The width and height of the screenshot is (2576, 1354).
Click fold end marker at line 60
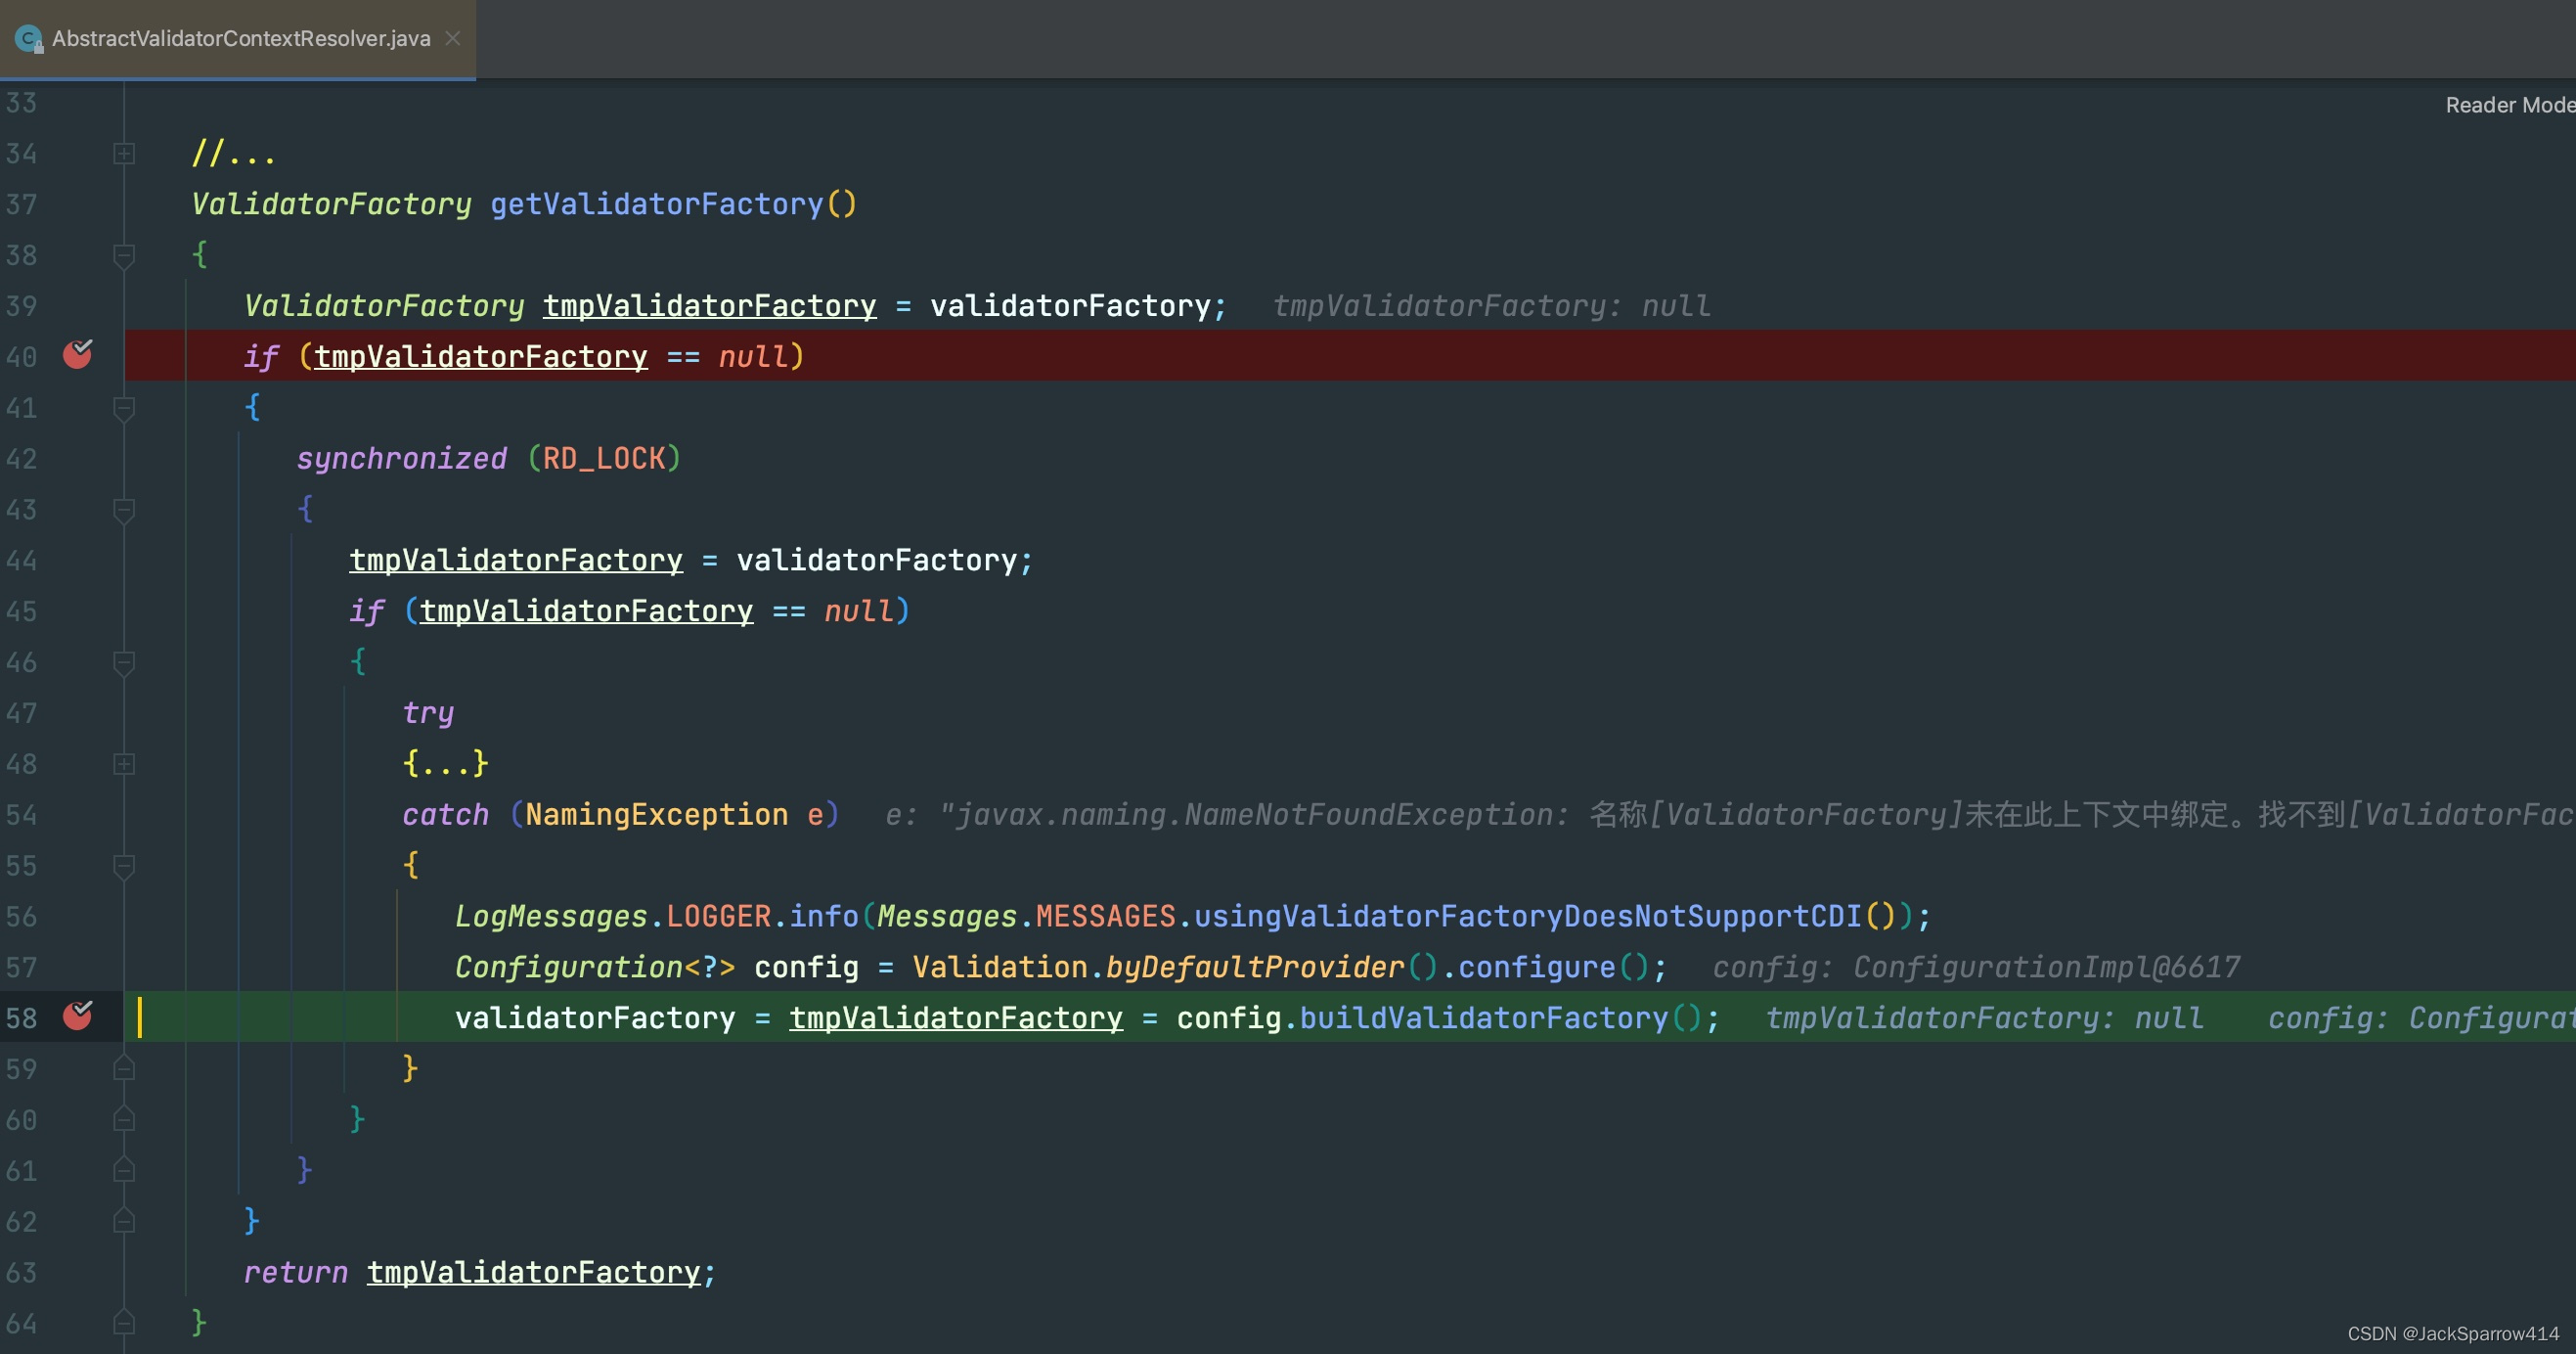[x=124, y=1119]
